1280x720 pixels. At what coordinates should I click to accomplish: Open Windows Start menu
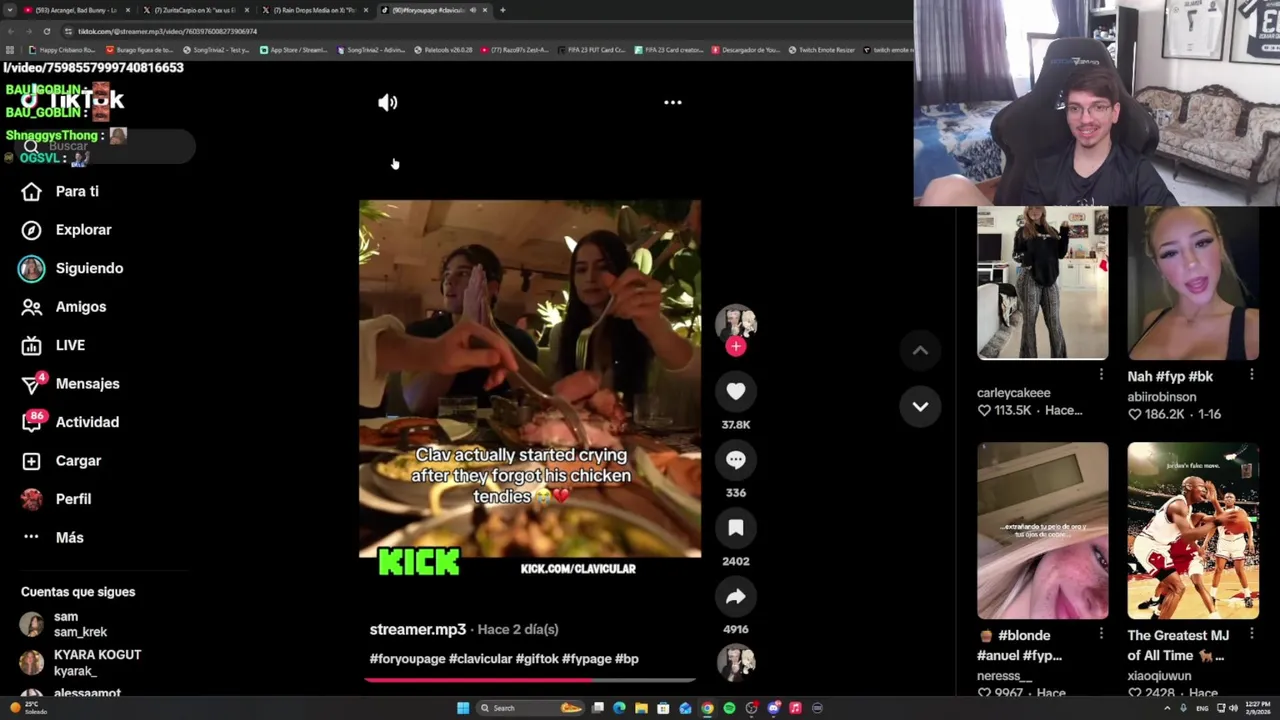pos(463,708)
